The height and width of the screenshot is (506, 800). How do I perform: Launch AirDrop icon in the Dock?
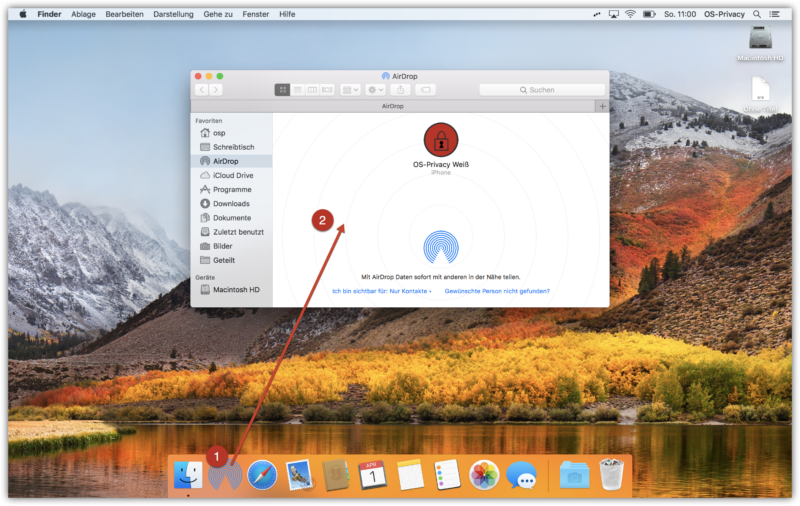pyautogui.click(x=225, y=475)
